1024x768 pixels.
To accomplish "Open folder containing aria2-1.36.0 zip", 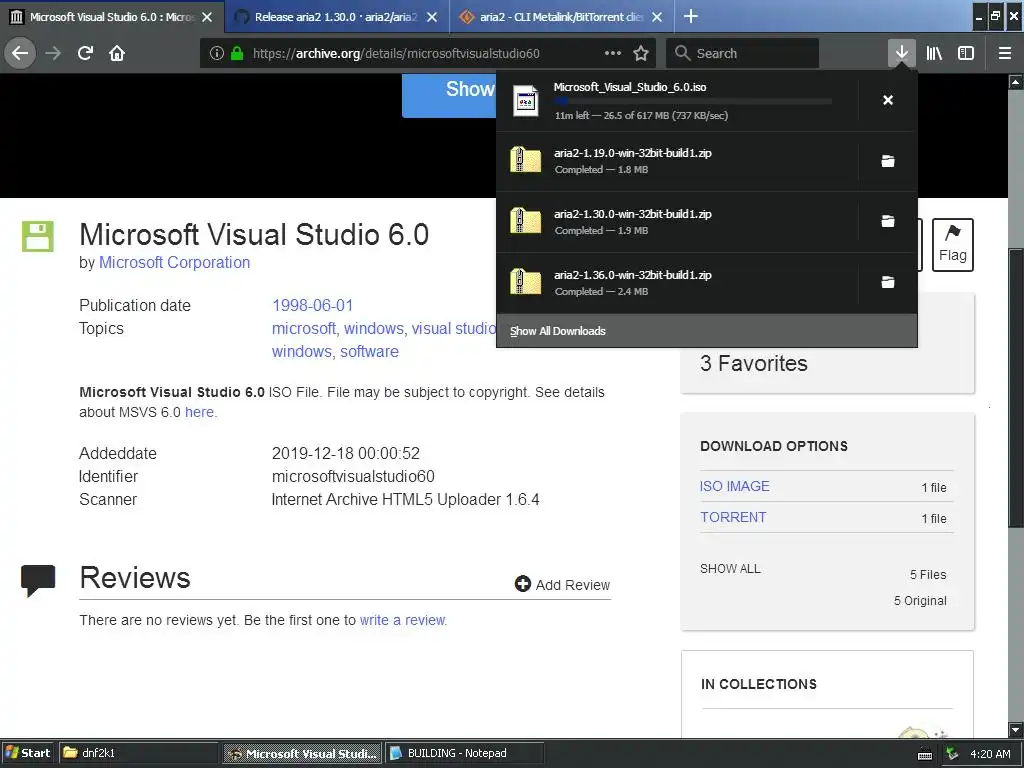I will (888, 282).
